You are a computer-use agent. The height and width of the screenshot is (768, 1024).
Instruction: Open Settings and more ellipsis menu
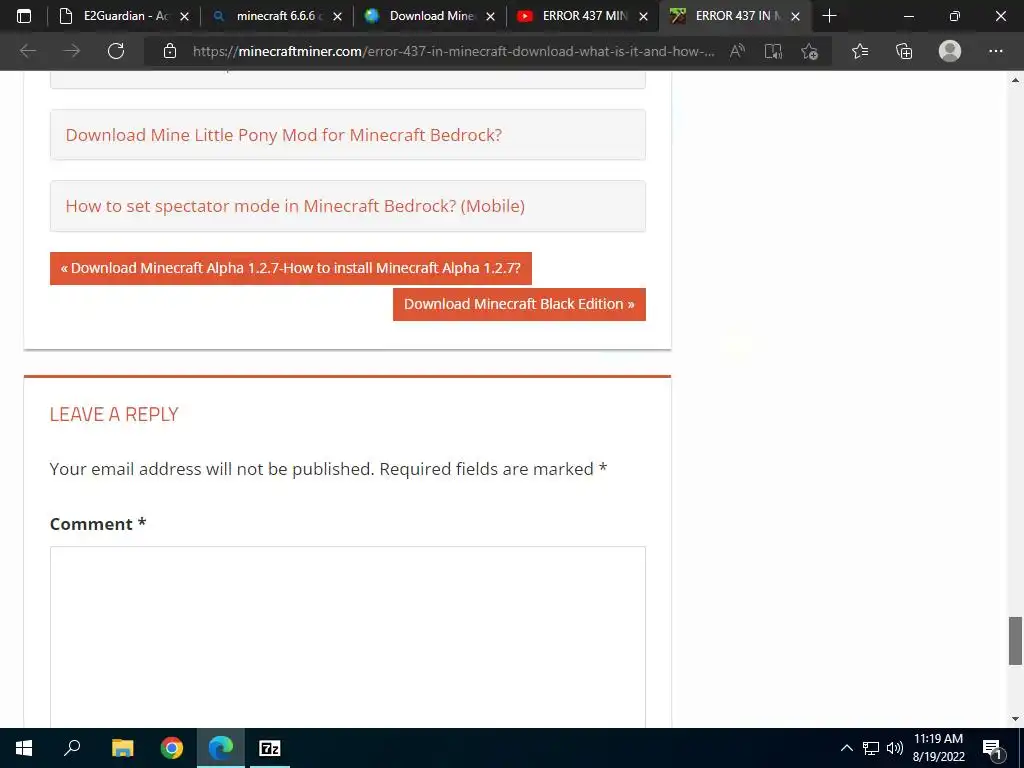(995, 51)
